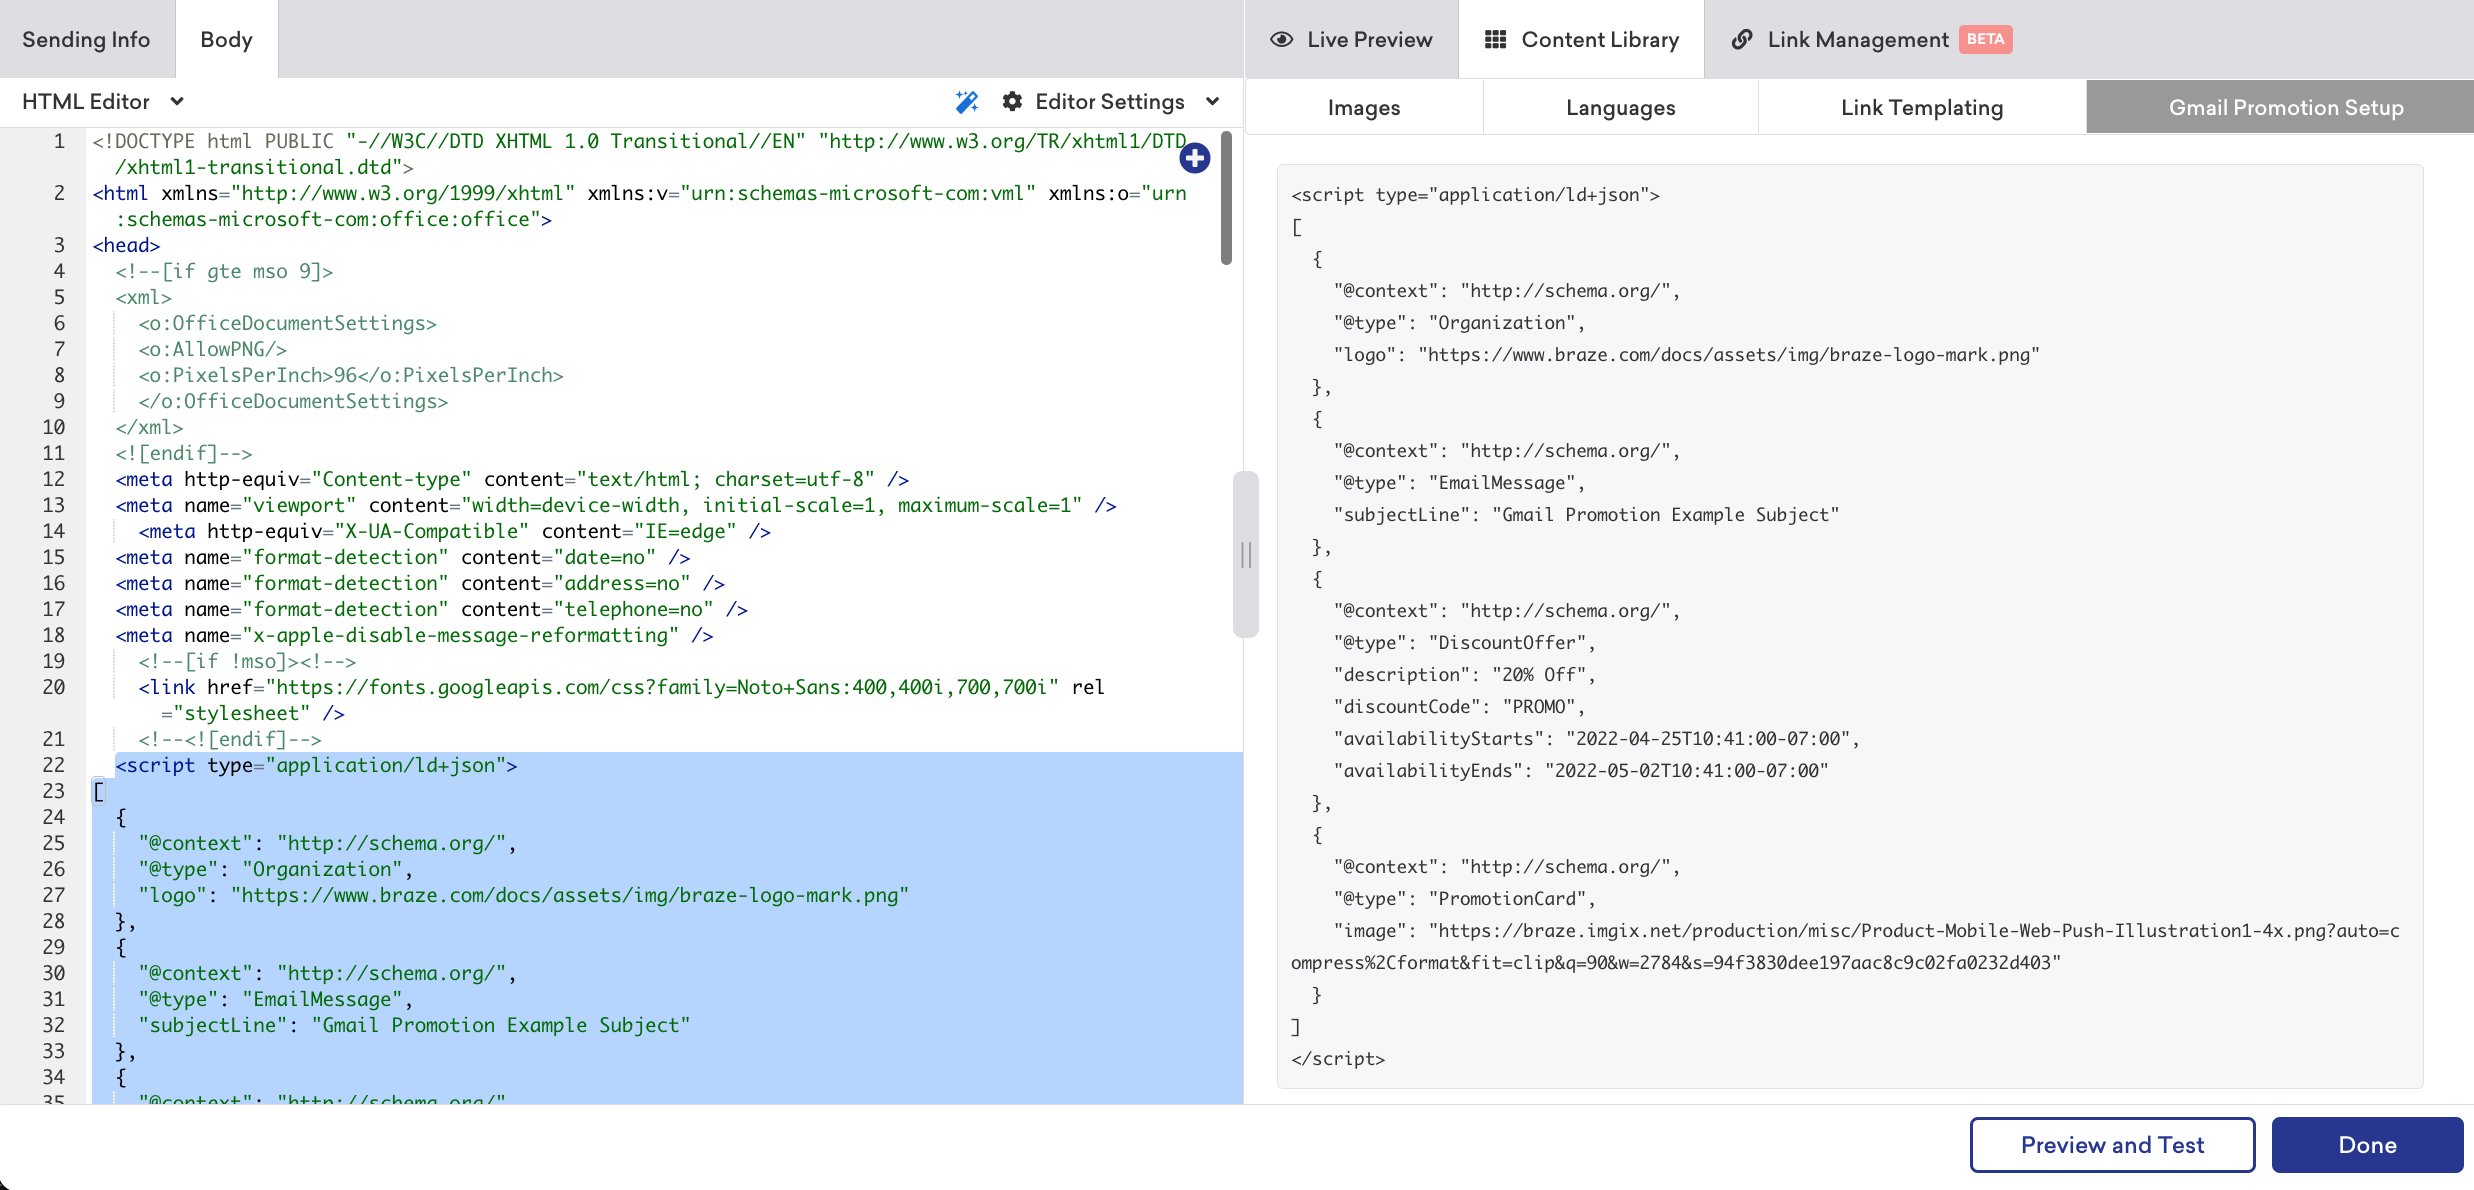Open the Content Library tab
This screenshot has width=2474, height=1190.
point(1581,39)
